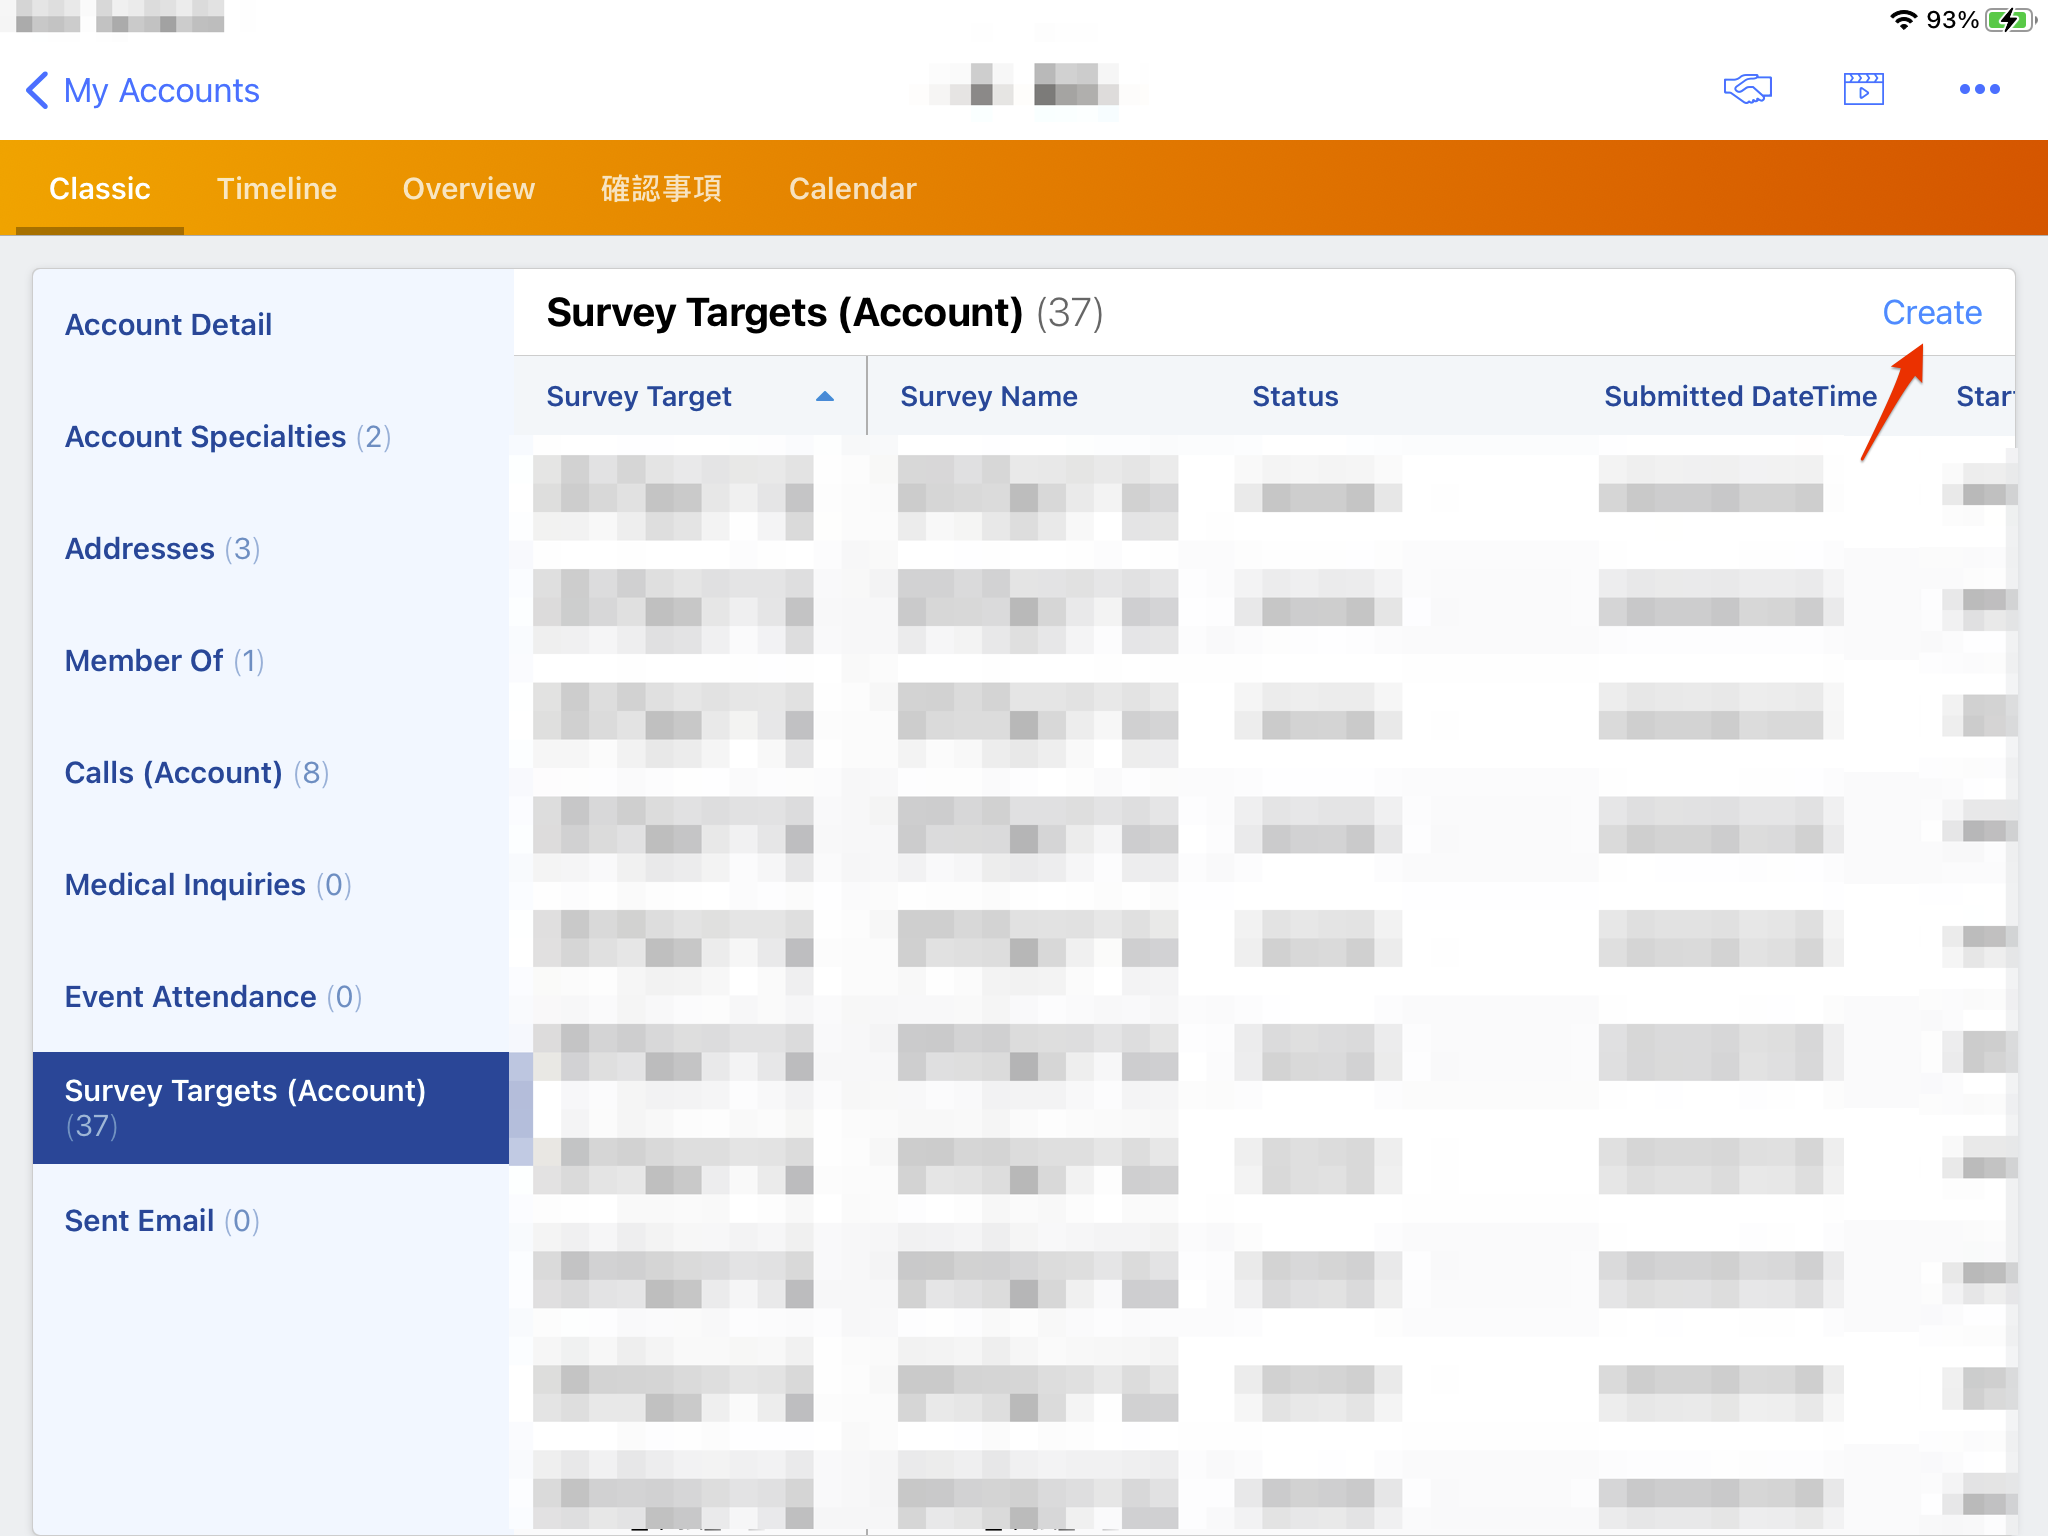
Task: Sort by the Survey Name column header
Action: [988, 397]
